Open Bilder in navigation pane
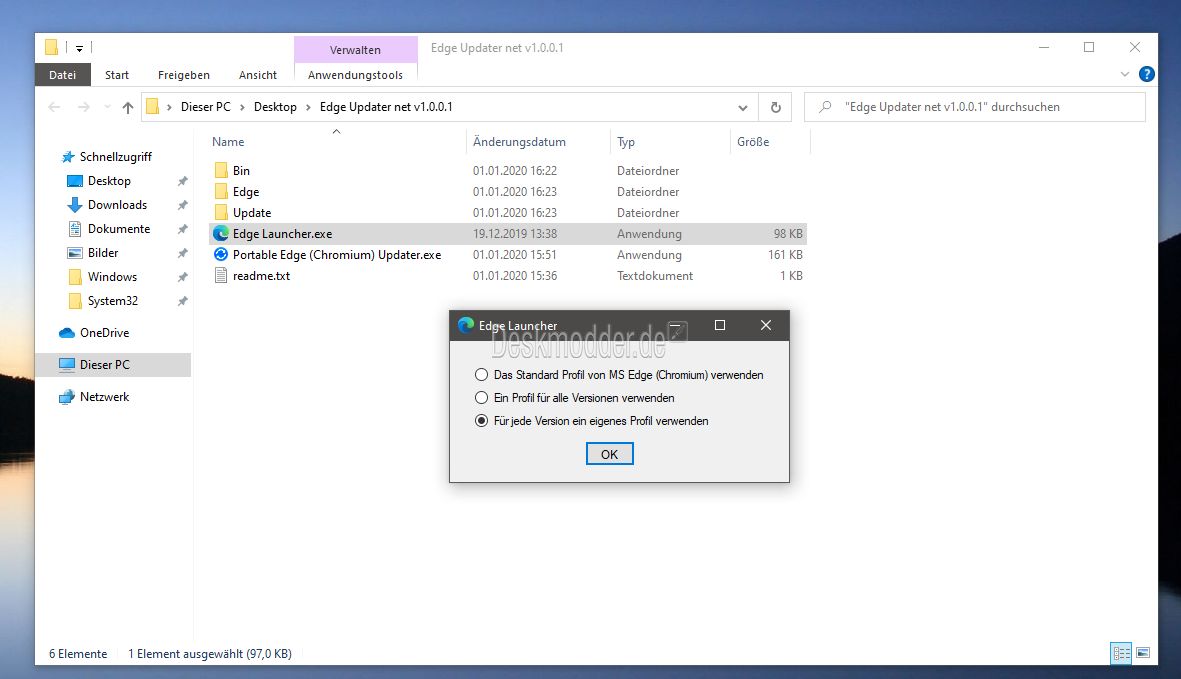 click(103, 253)
